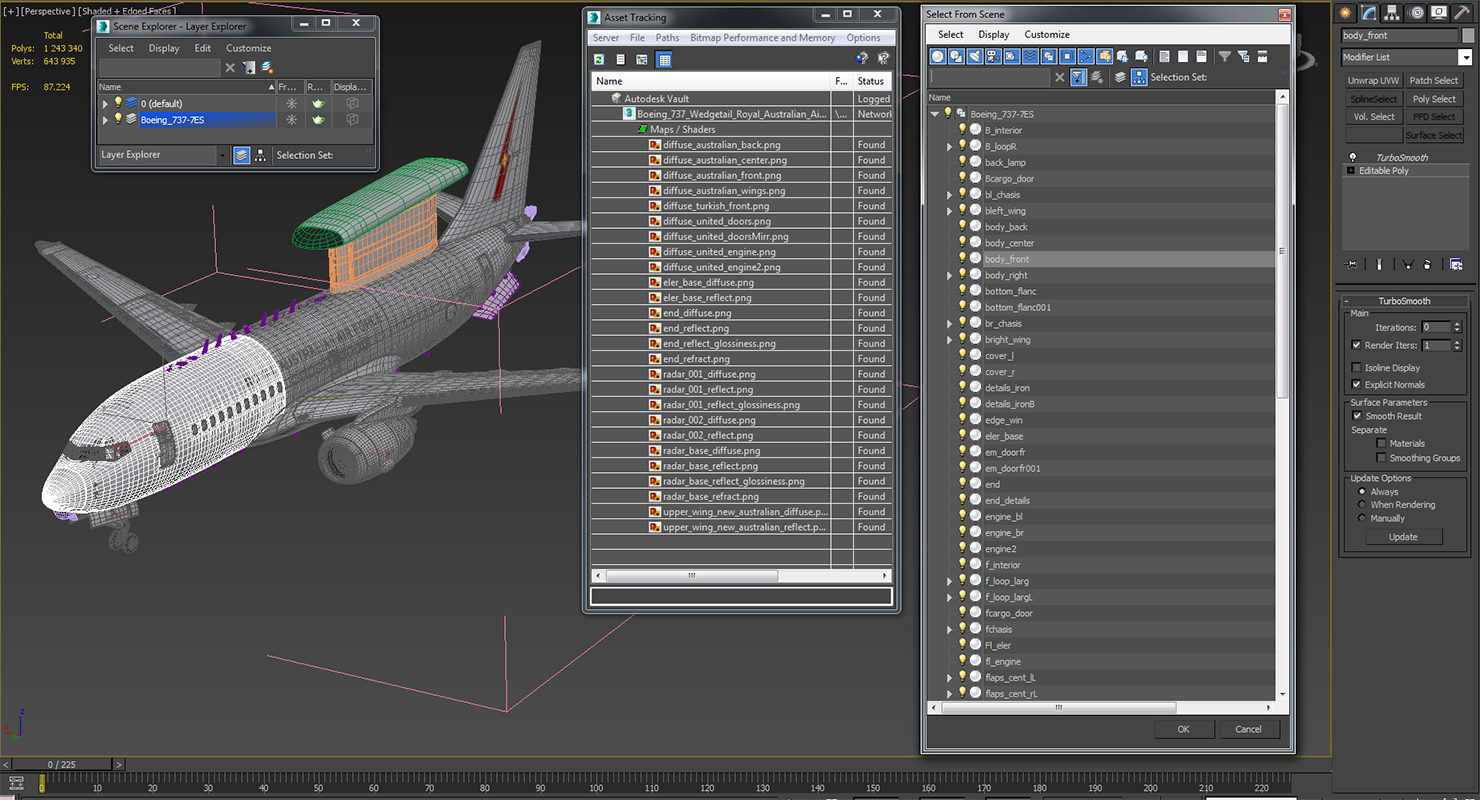Expand the 0 (default) layer
The width and height of the screenshot is (1480, 800).
(x=105, y=103)
